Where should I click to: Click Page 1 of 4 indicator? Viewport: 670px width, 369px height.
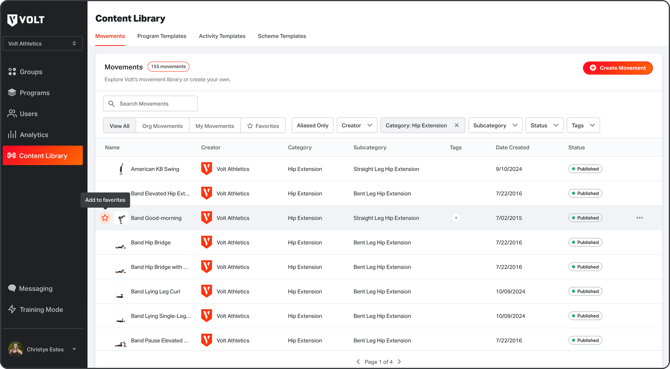[x=379, y=362]
